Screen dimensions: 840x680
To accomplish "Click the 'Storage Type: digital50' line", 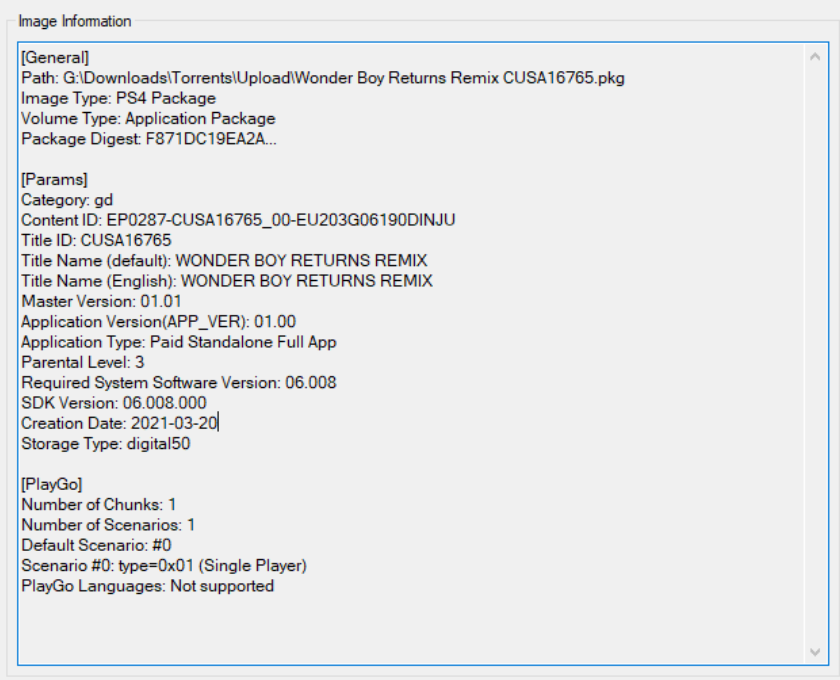I will pyautogui.click(x=106, y=444).
